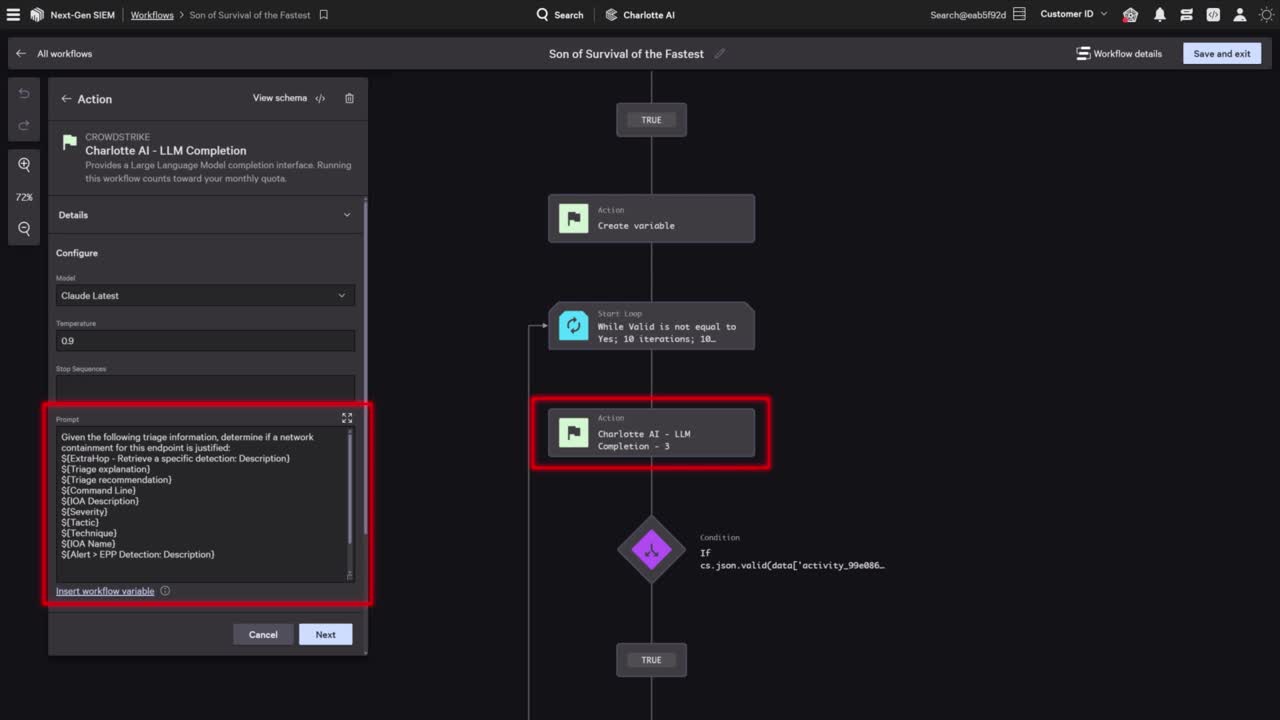
Task: Click the top TRUE branch label
Action: [651, 120]
